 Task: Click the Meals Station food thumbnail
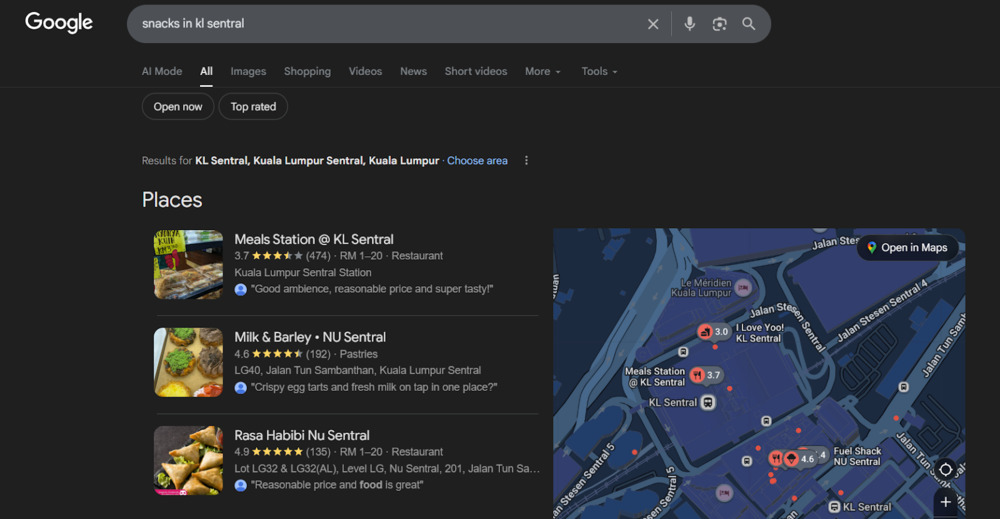(x=189, y=265)
